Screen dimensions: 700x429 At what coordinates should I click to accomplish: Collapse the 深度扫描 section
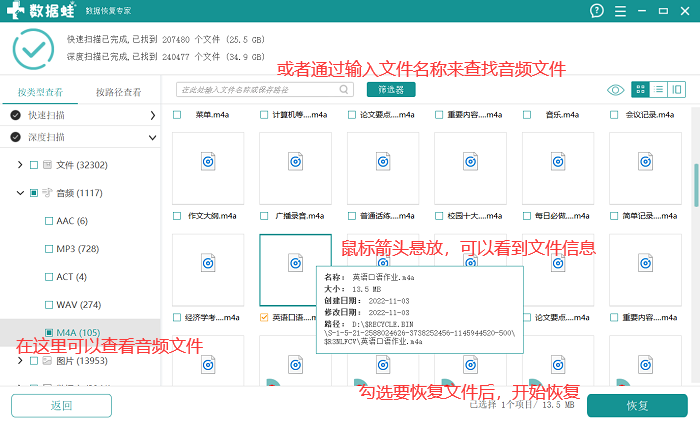click(153, 138)
